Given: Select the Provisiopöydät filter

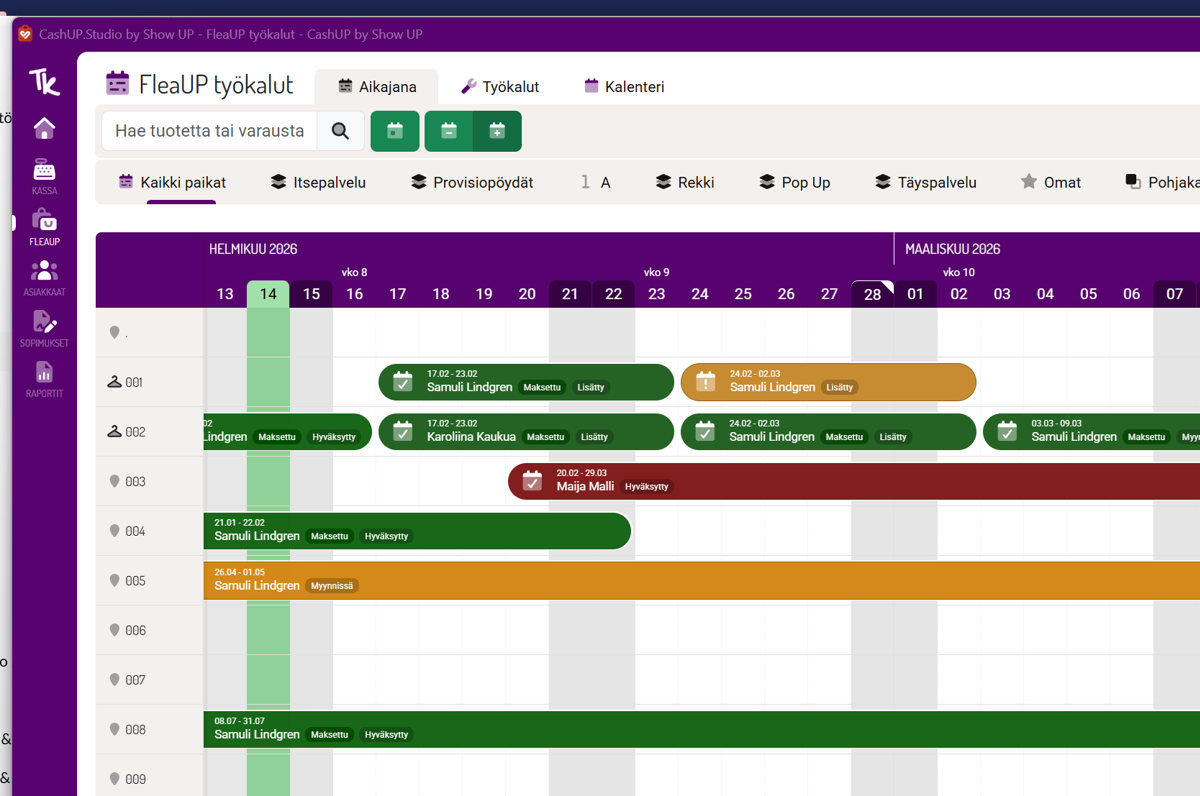Looking at the screenshot, I should tap(472, 182).
